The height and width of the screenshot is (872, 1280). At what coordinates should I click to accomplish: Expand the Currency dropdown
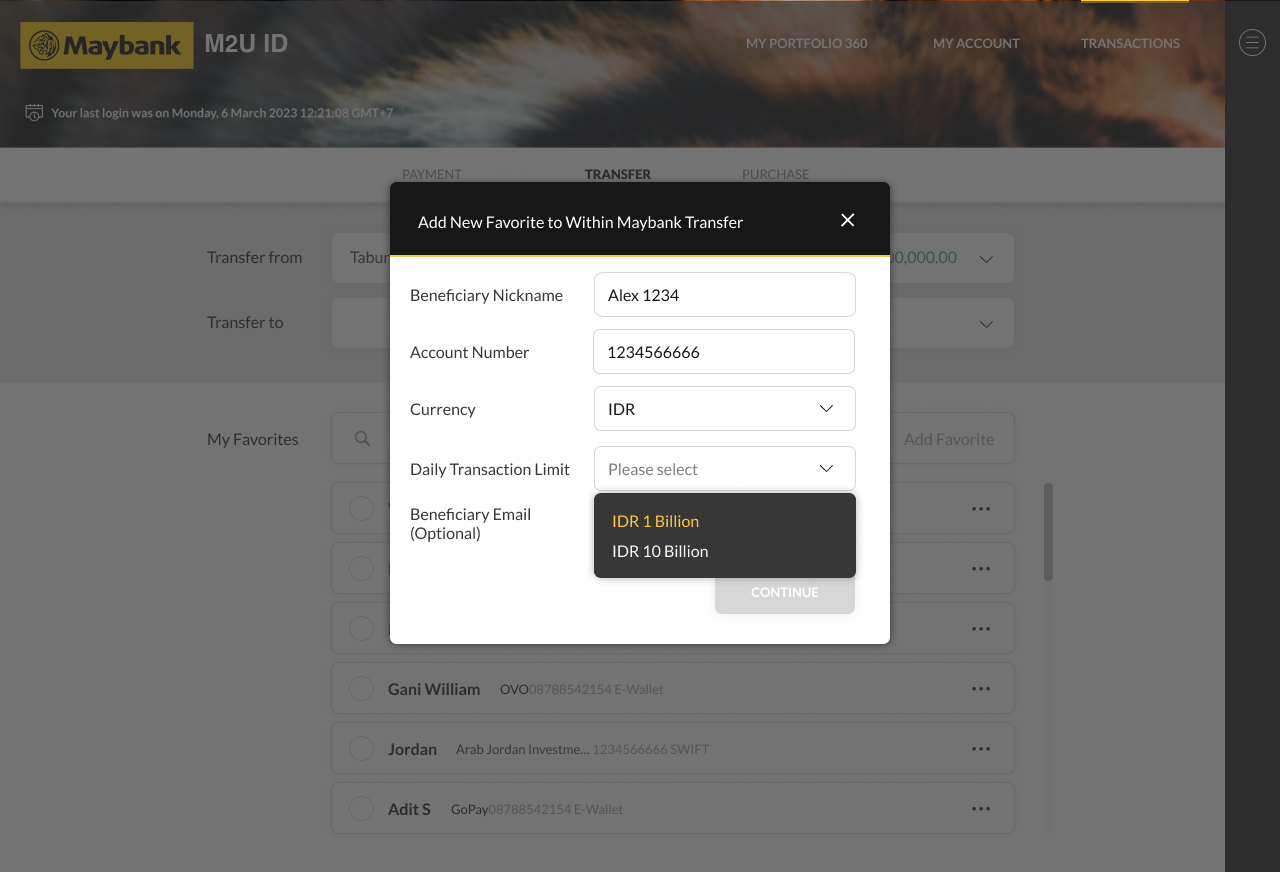point(724,409)
